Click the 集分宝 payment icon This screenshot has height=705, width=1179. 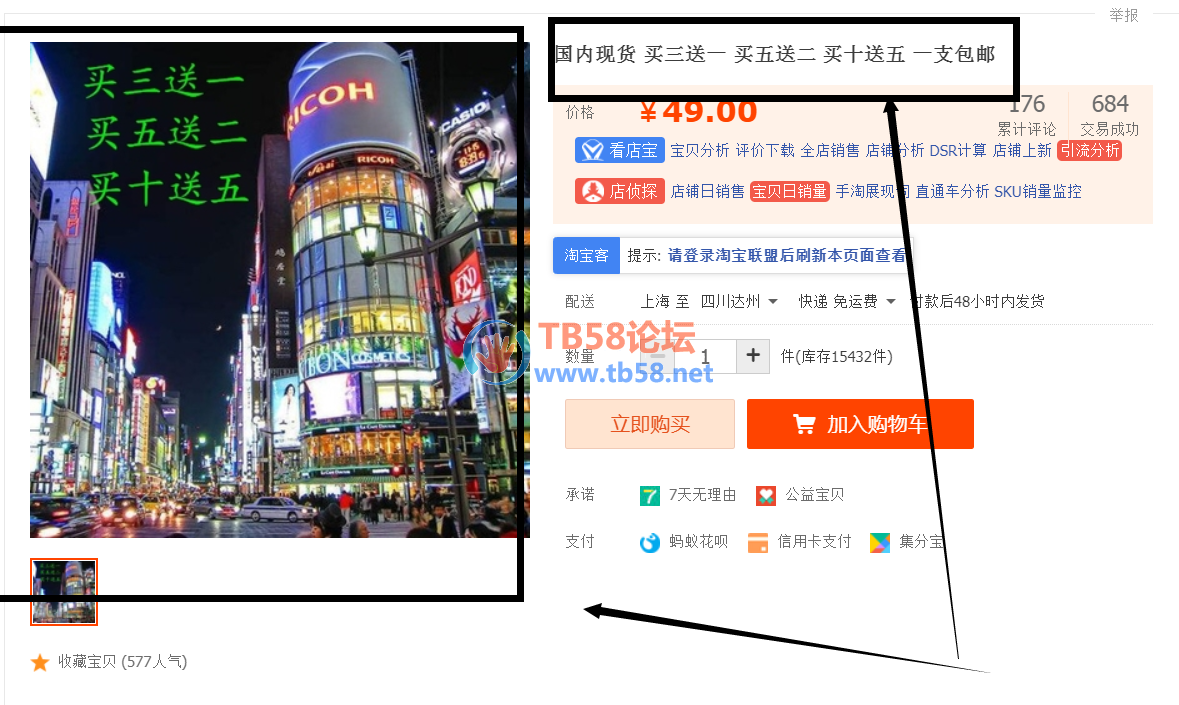point(880,542)
